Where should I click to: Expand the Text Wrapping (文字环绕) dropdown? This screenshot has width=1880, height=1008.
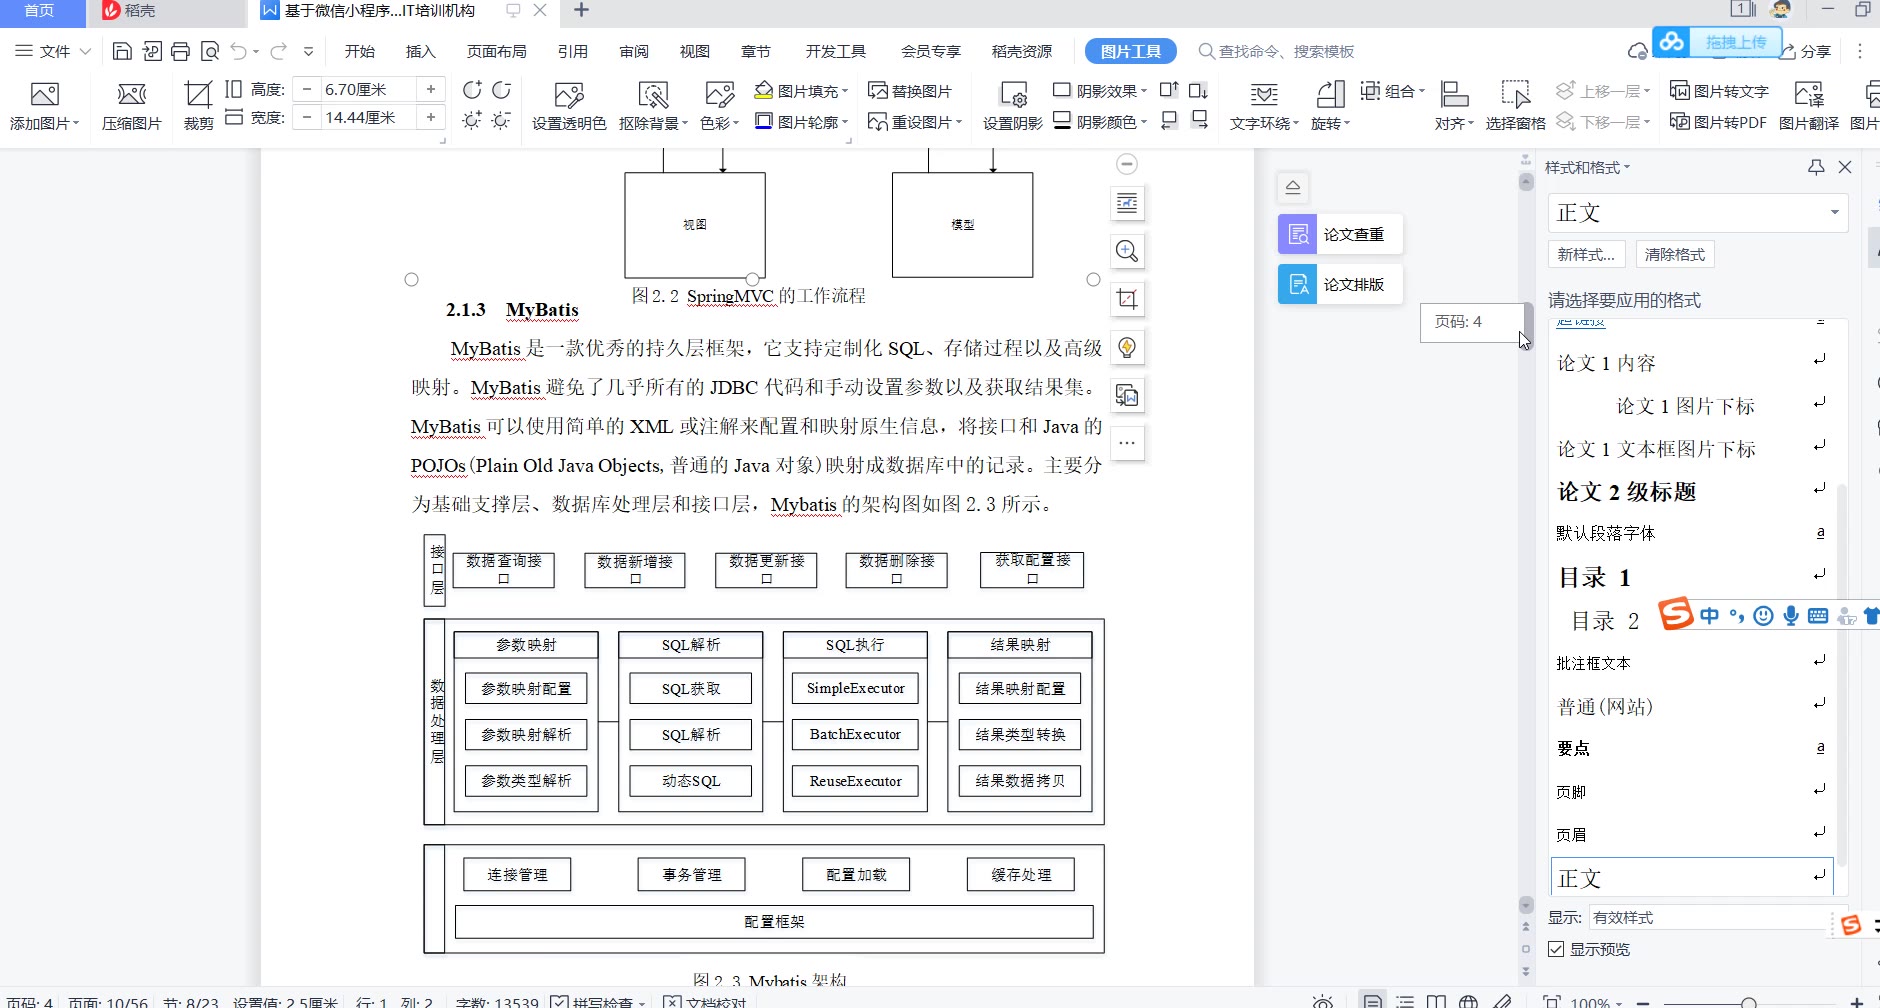pyautogui.click(x=1264, y=123)
